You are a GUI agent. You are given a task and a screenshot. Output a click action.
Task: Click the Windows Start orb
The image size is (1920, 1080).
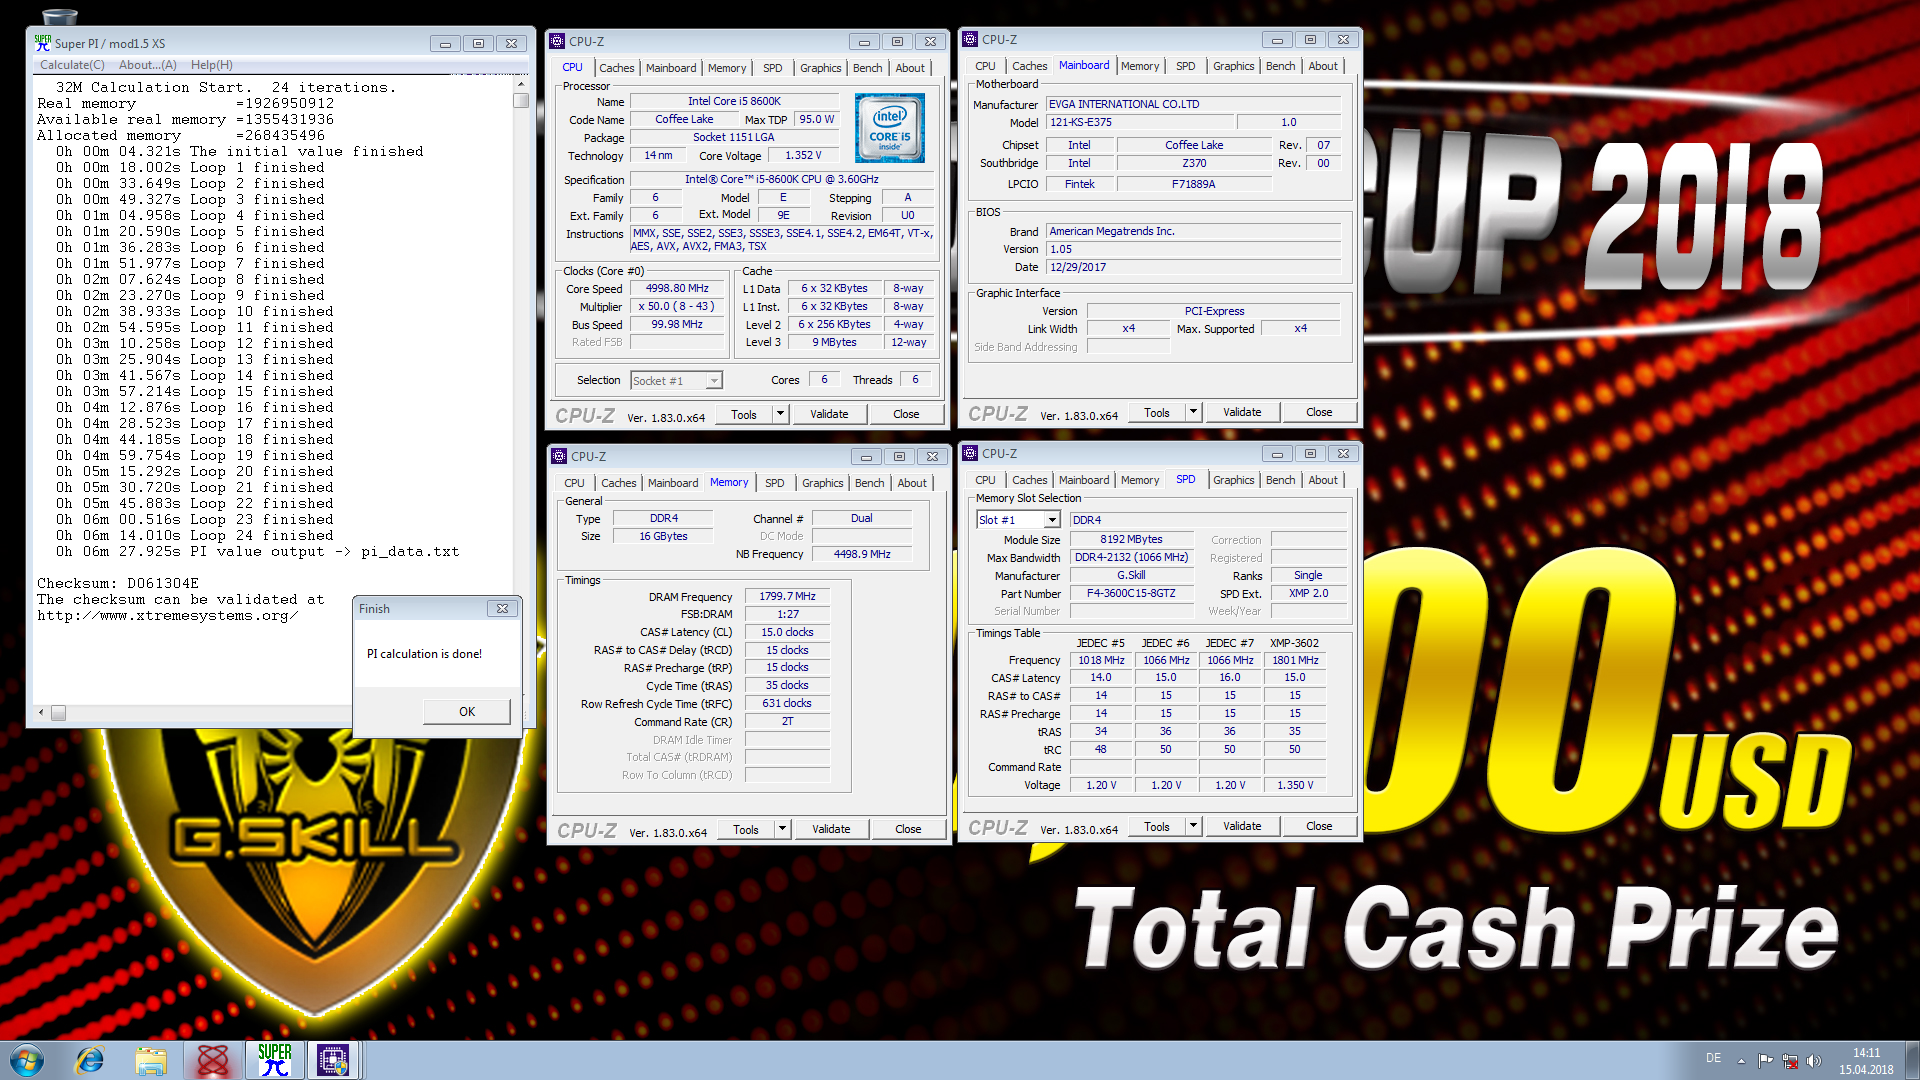[x=27, y=1060]
